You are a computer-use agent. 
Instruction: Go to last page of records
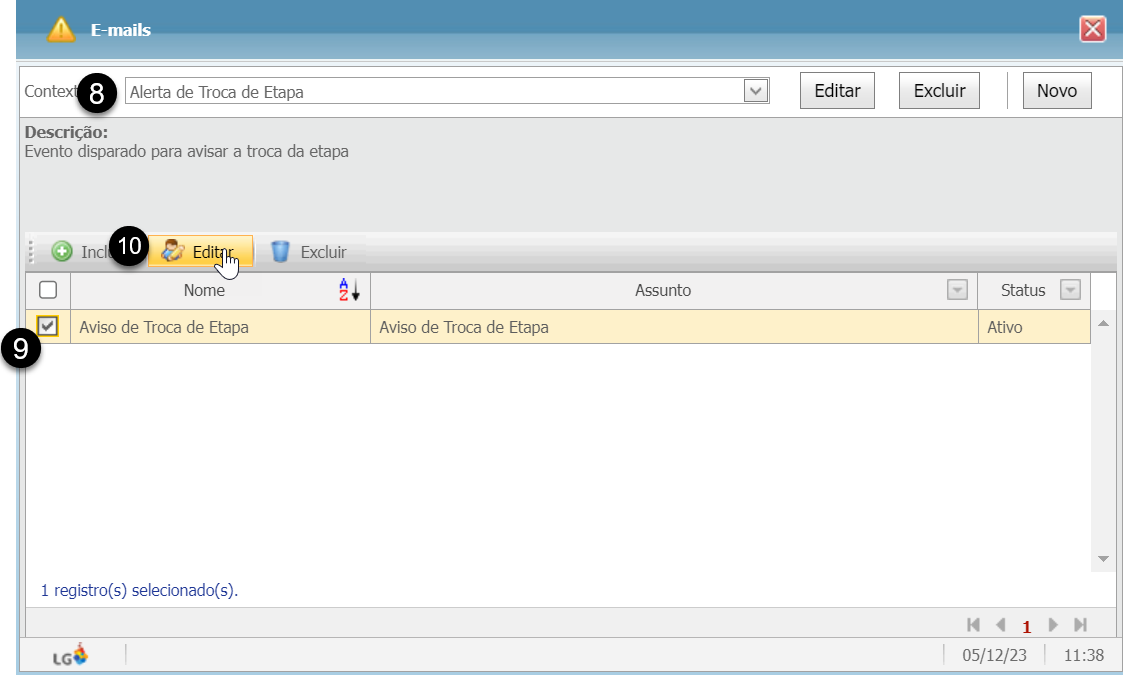[1081, 625]
